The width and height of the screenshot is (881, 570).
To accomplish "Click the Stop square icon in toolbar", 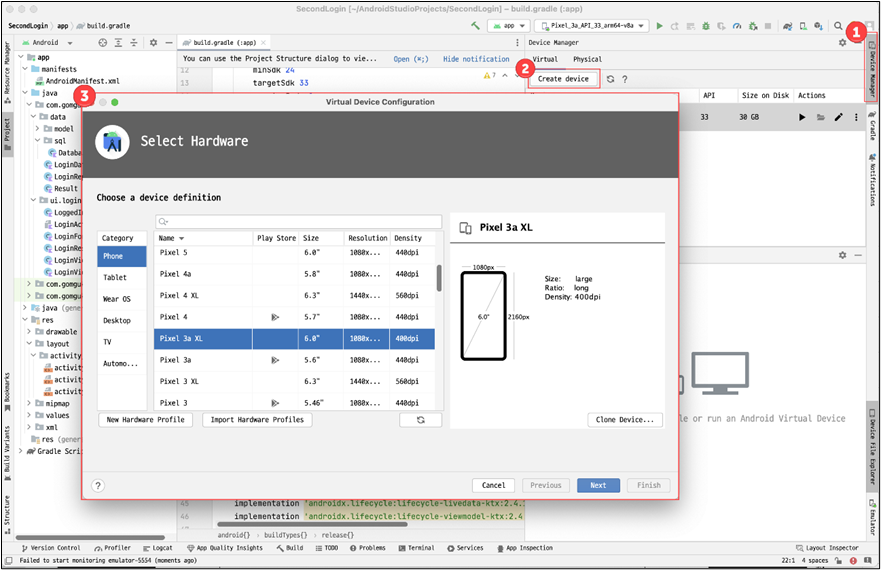I will tap(768, 26).
